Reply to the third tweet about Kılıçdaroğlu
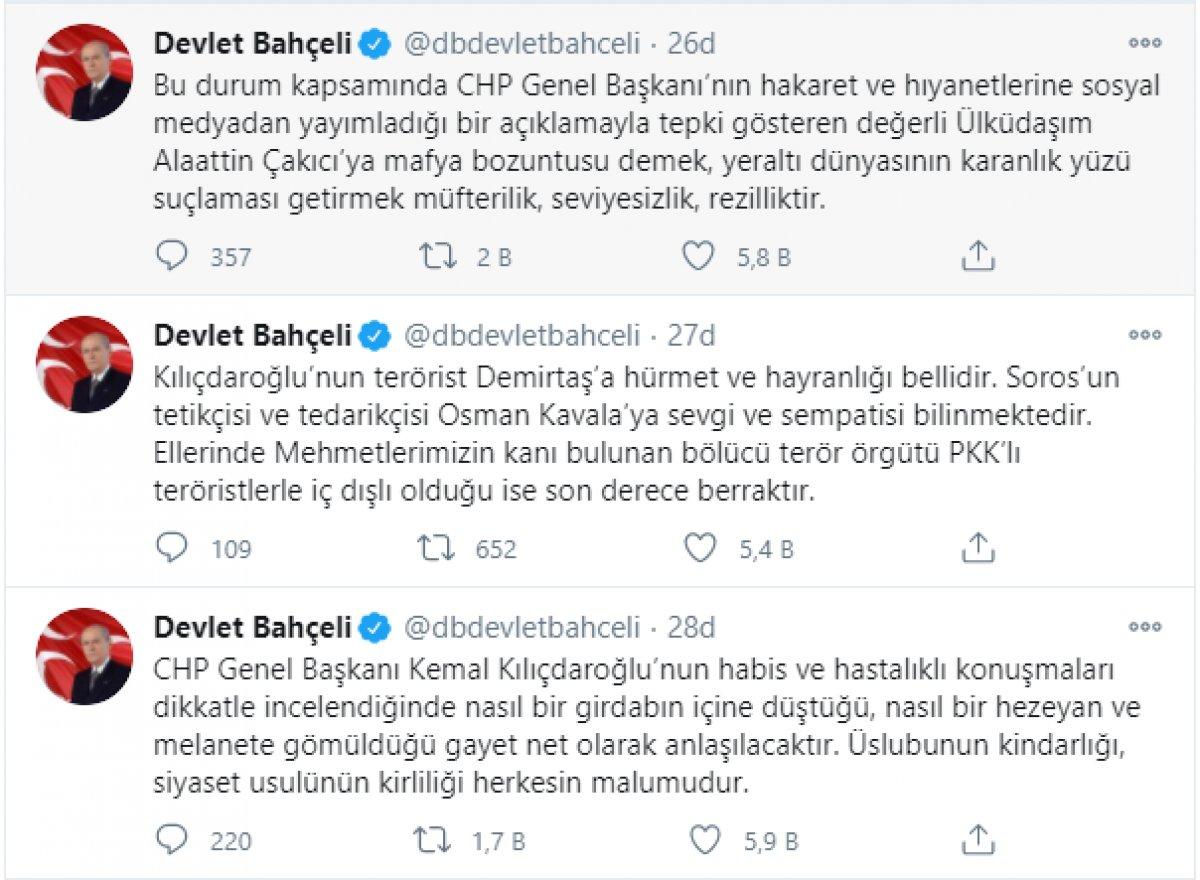The image size is (1200, 880). click(170, 841)
